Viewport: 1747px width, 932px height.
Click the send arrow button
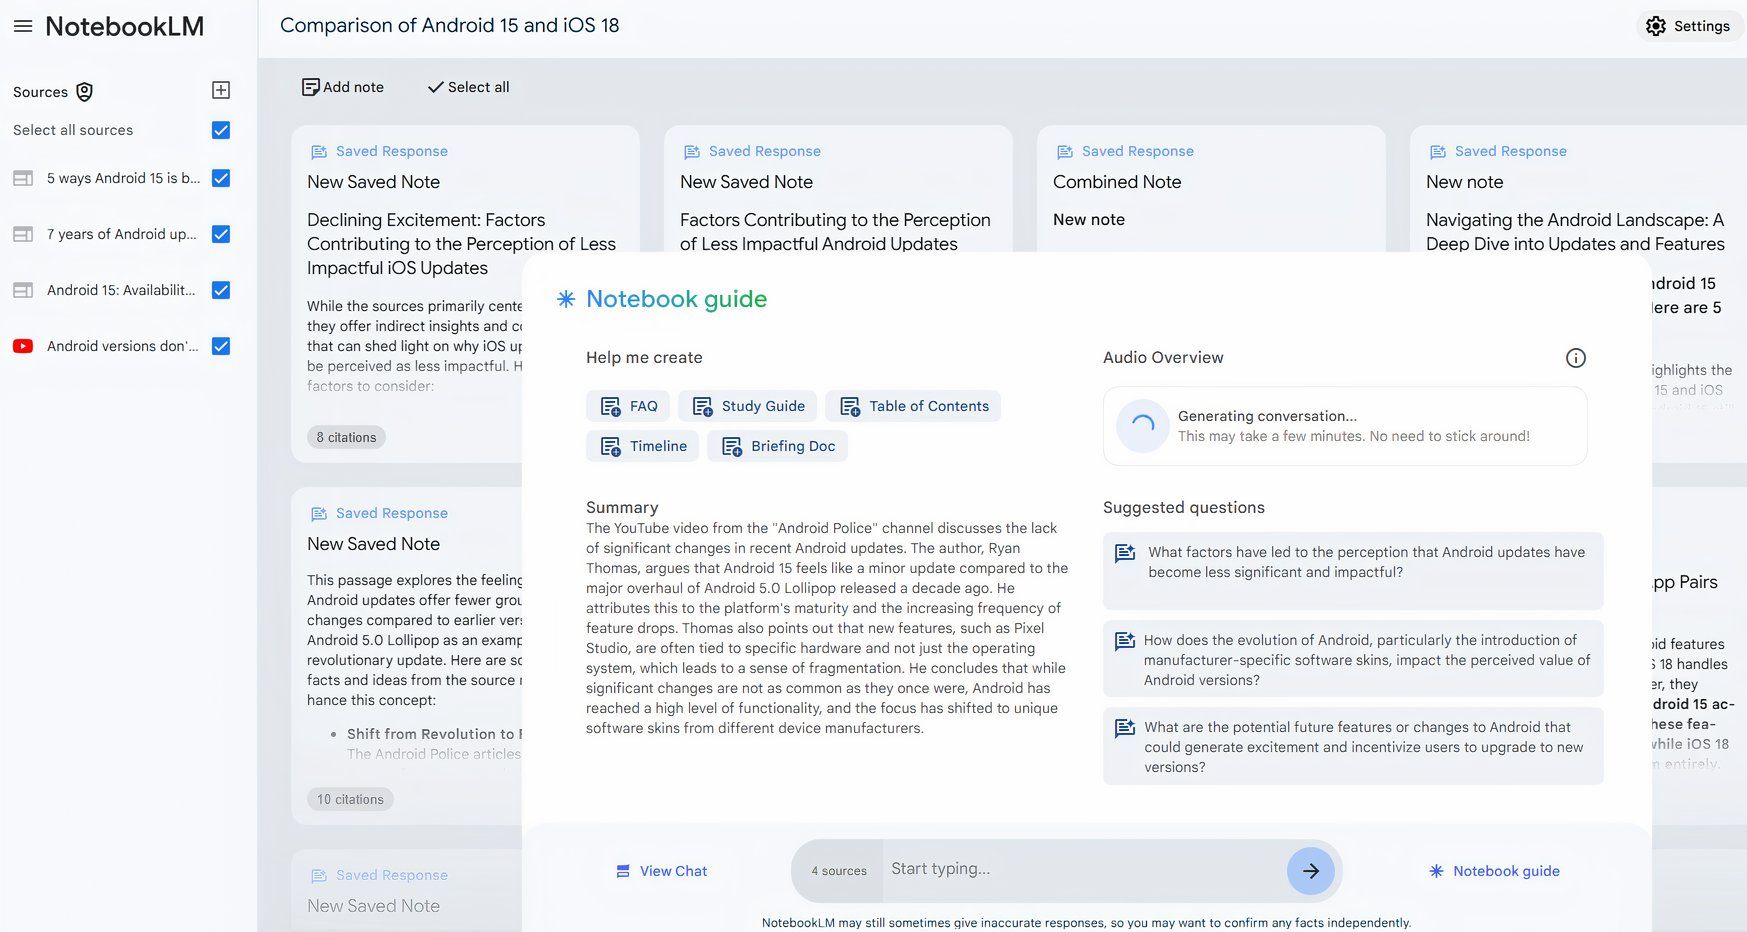1310,871
